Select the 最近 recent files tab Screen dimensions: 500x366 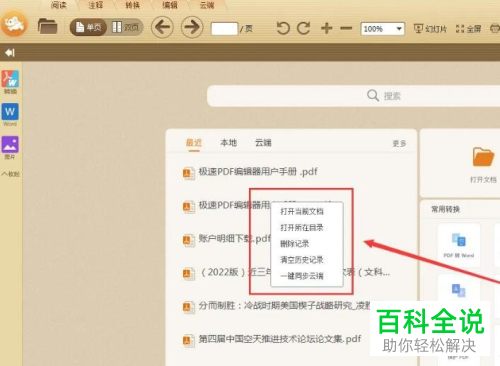tap(194, 143)
